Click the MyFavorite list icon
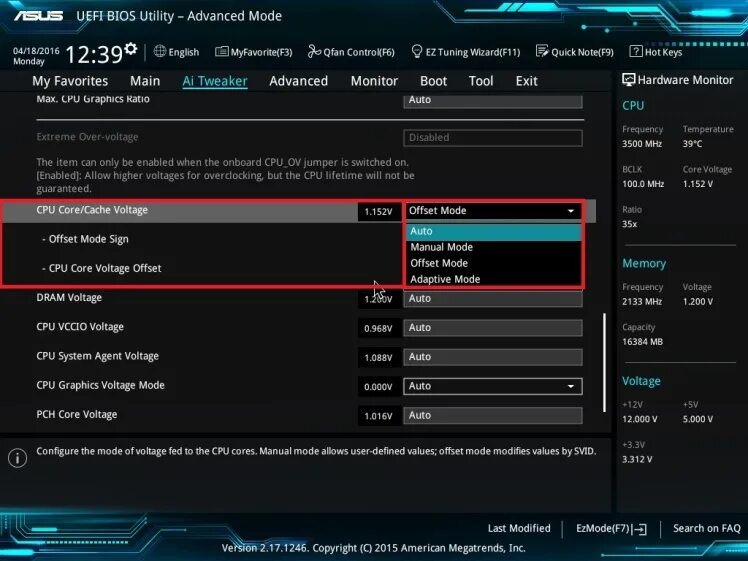The image size is (748, 561). coord(221,52)
